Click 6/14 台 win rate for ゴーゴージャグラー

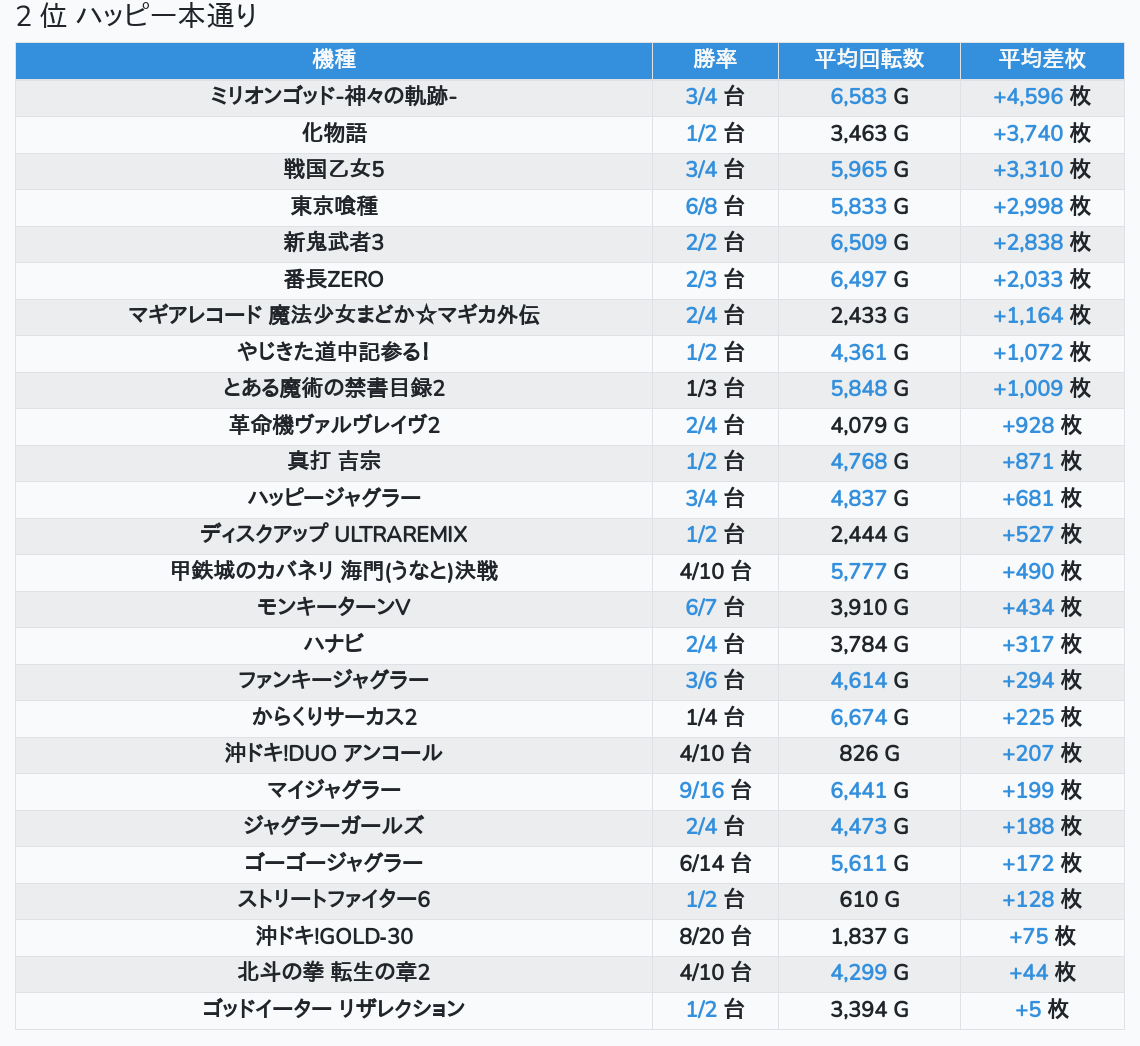point(715,864)
